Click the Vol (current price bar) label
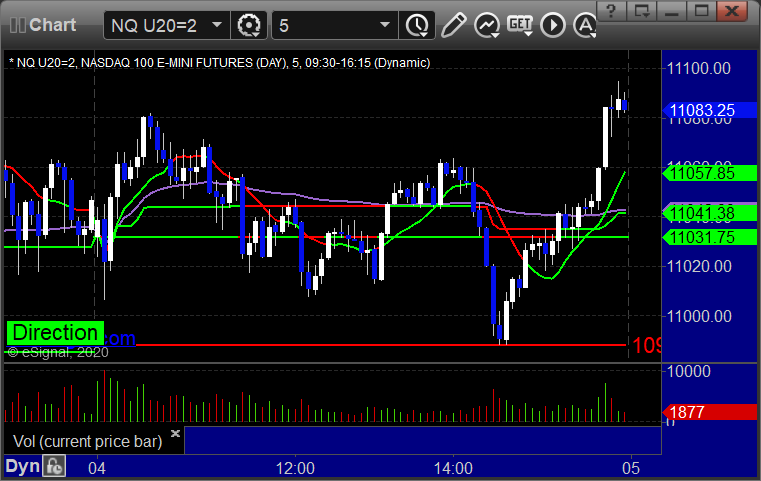 [x=87, y=441]
